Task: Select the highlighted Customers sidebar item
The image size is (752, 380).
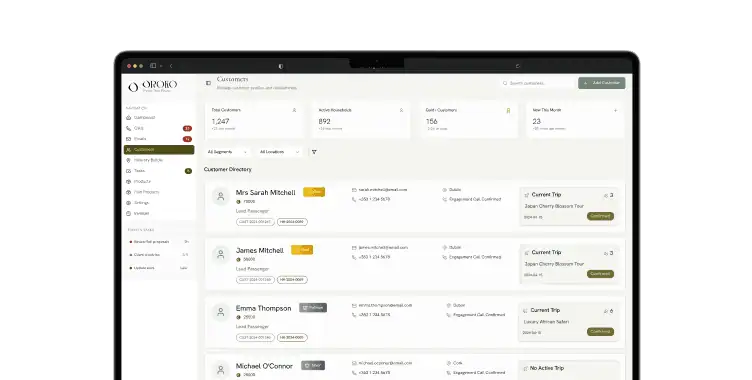Action: point(159,150)
